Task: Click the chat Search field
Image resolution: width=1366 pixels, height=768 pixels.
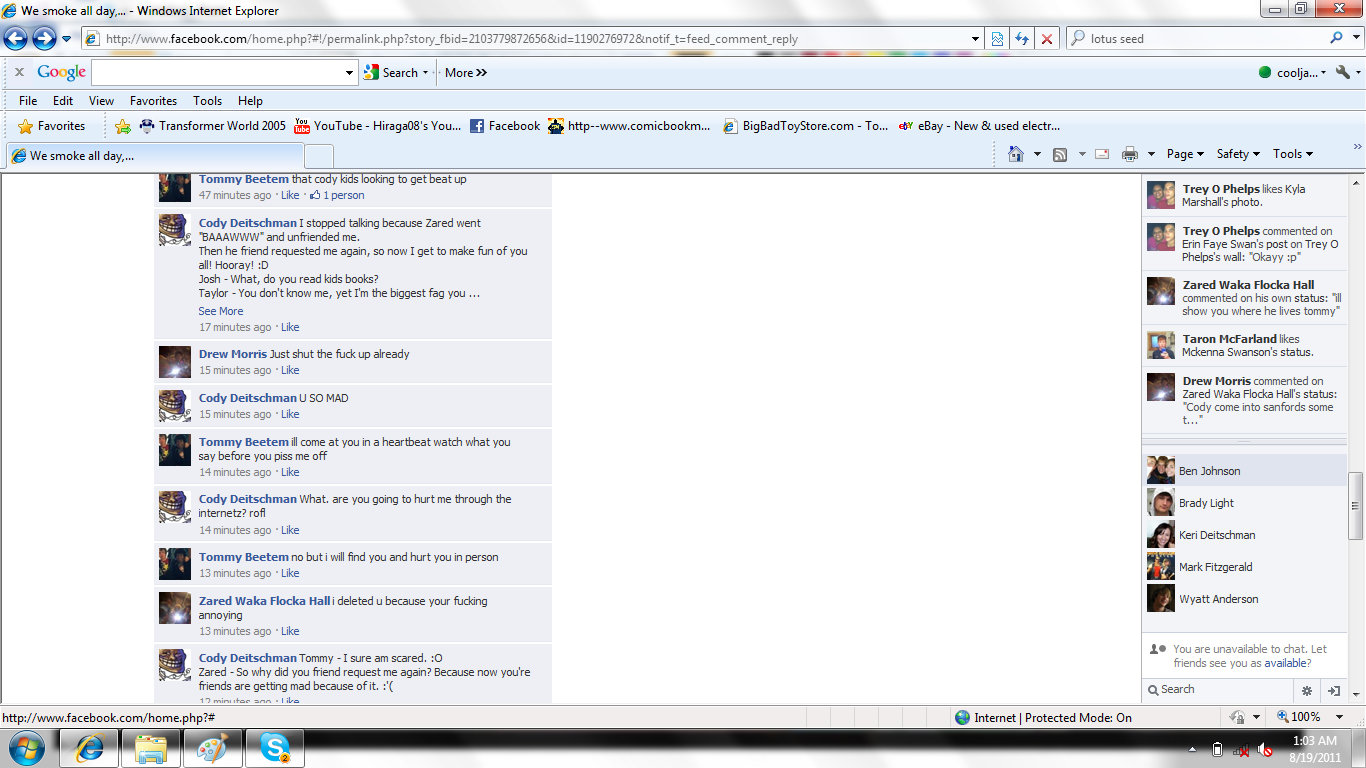Action: (1218, 690)
